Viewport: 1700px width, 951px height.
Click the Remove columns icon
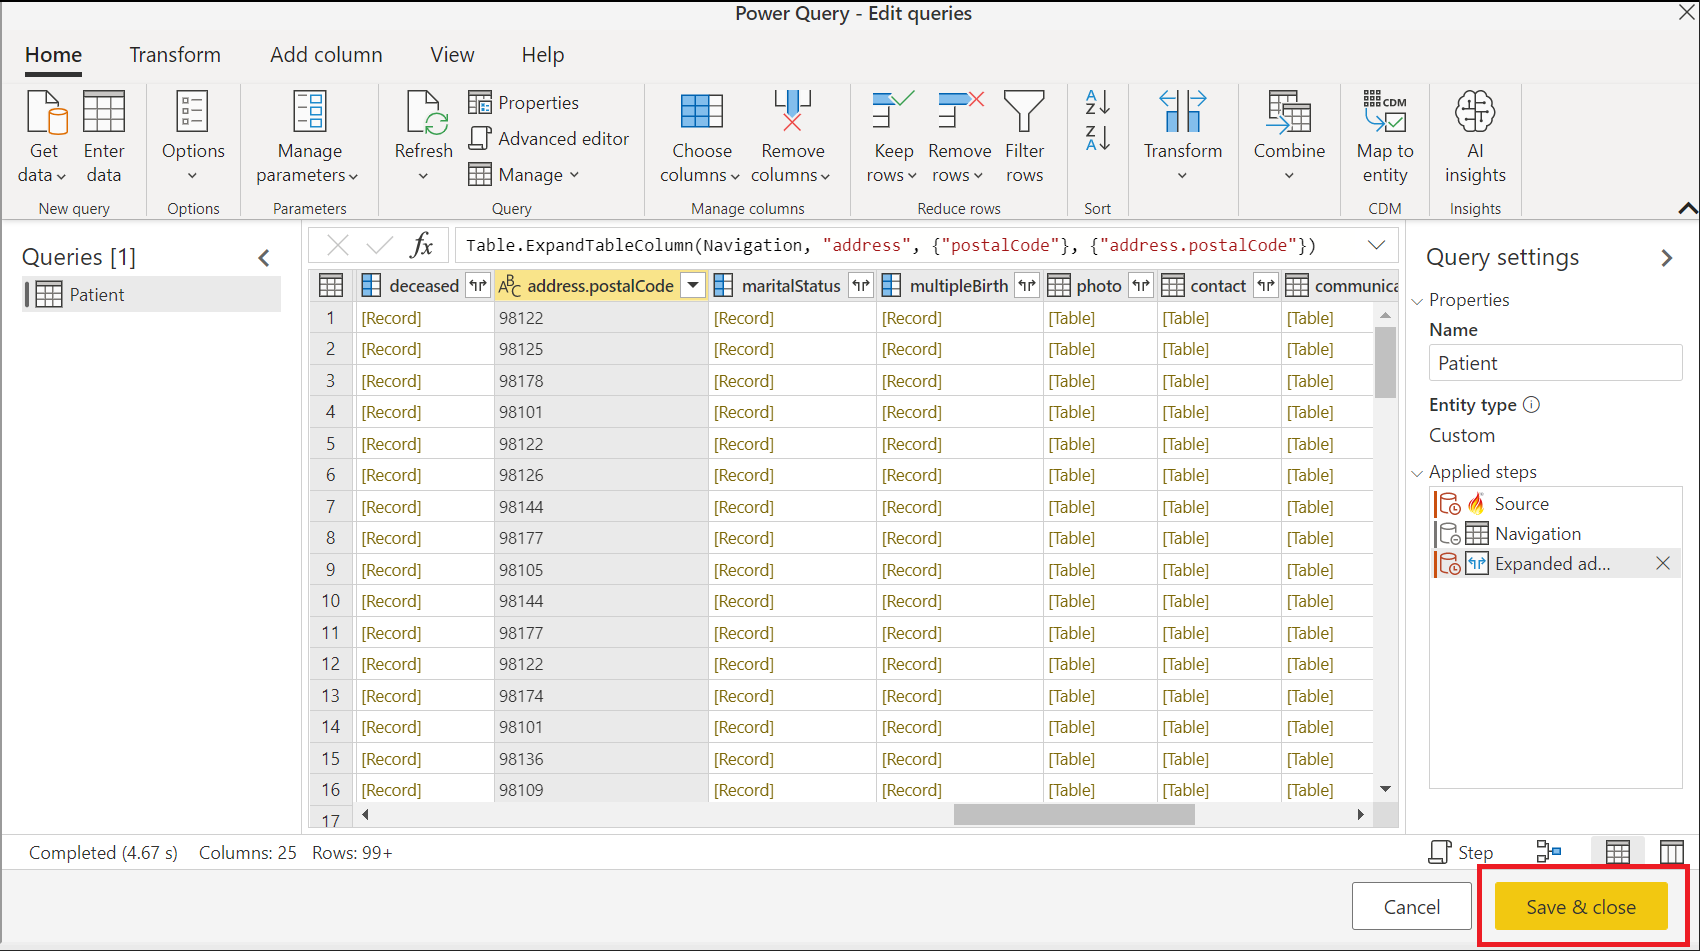[792, 112]
